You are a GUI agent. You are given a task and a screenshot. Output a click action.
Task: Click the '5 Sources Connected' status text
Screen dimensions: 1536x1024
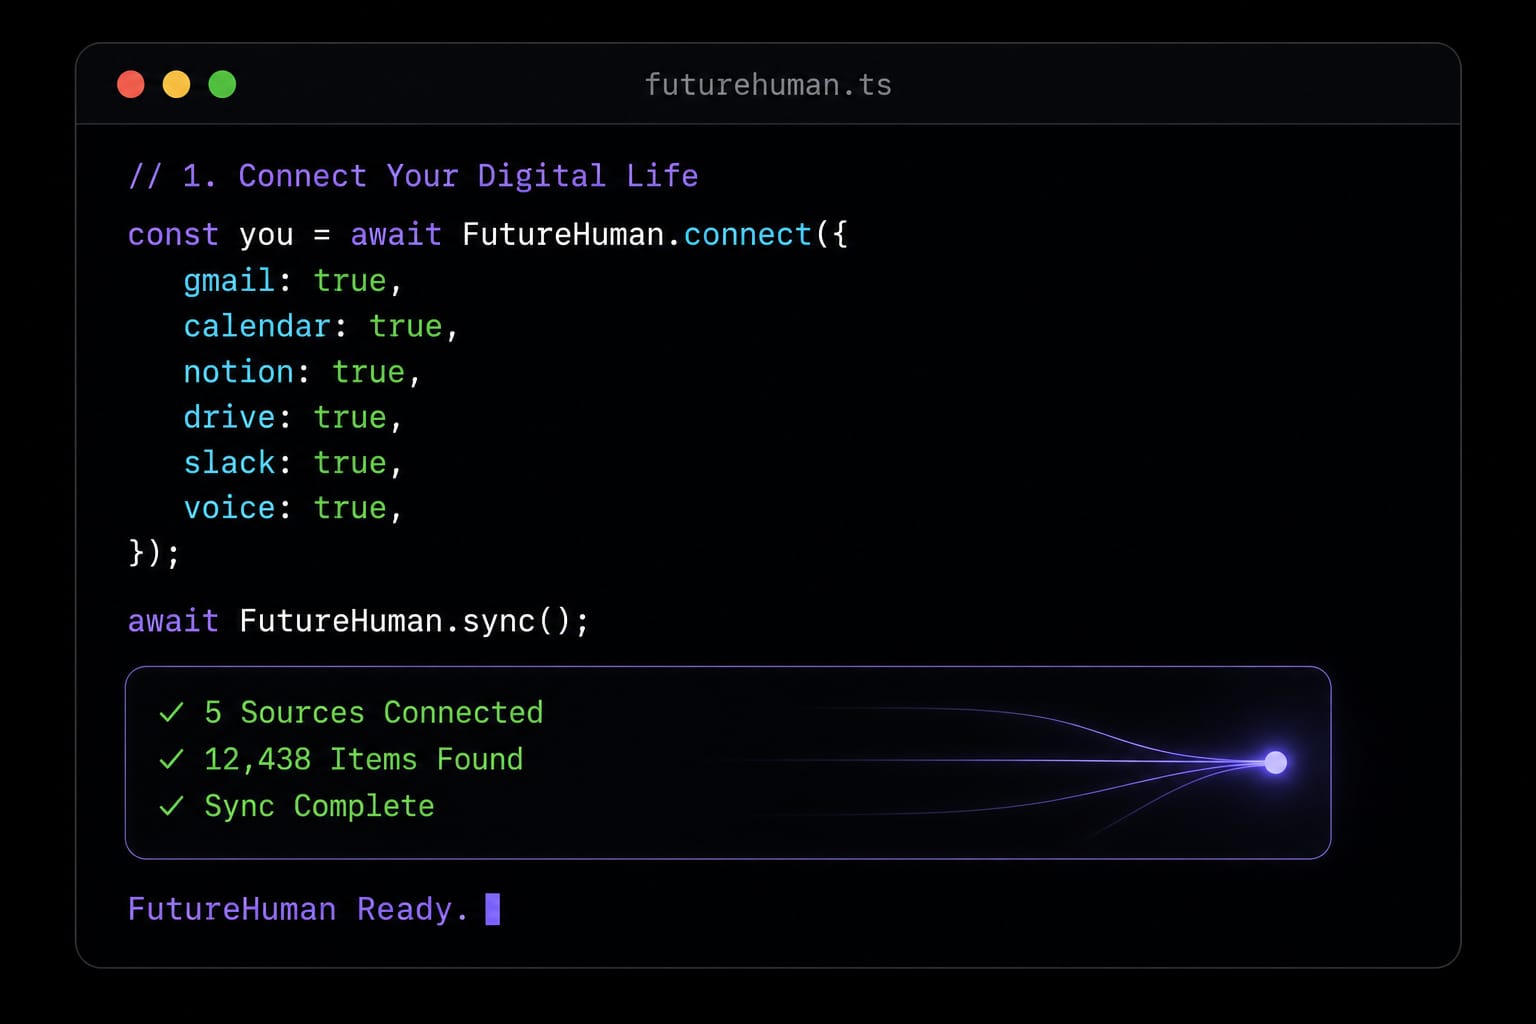pos(374,712)
